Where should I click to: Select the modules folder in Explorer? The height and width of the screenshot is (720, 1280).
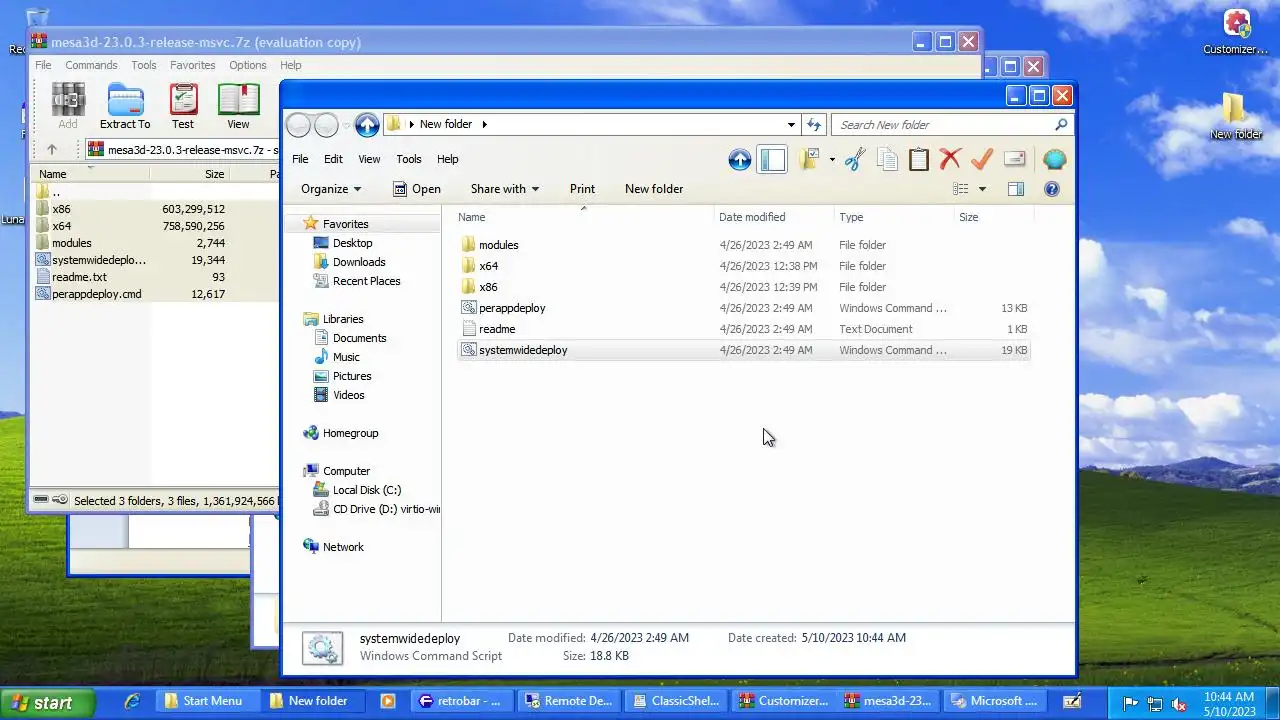(x=744, y=245)
